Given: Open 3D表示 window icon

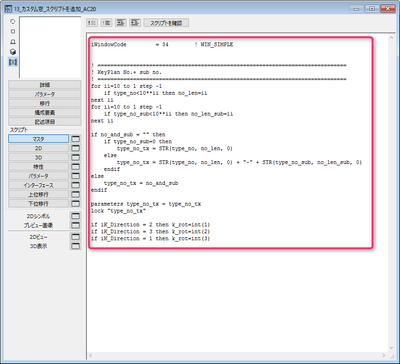Looking at the screenshot, I should [76, 246].
